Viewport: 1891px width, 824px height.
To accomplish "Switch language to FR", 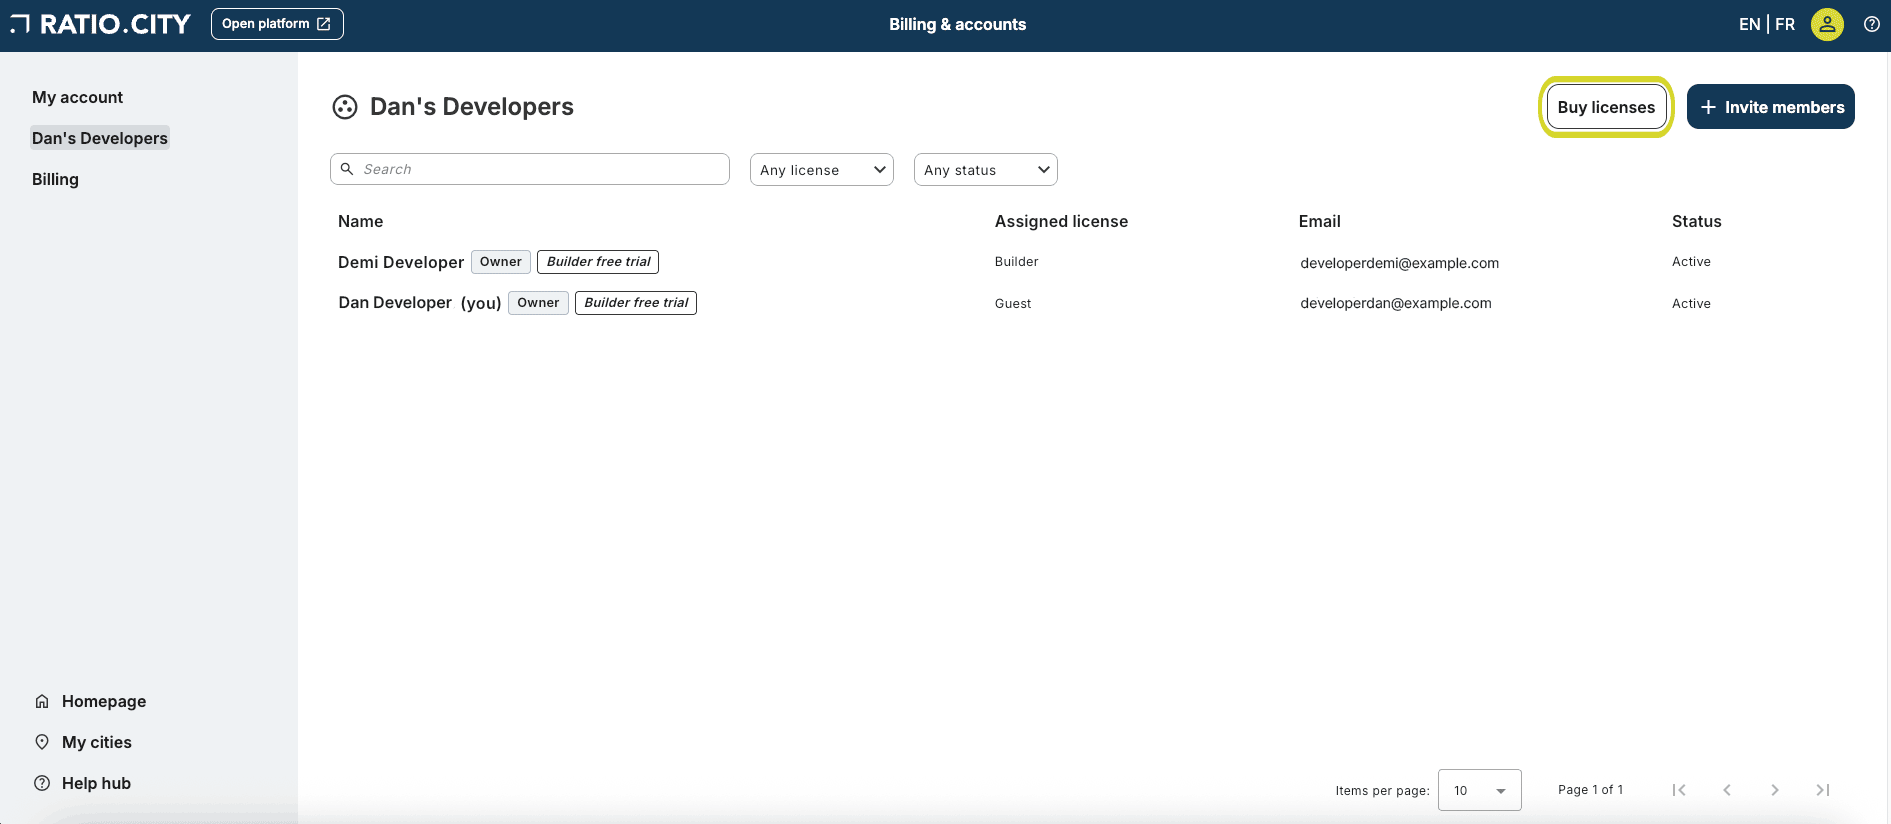I will coord(1785,24).
